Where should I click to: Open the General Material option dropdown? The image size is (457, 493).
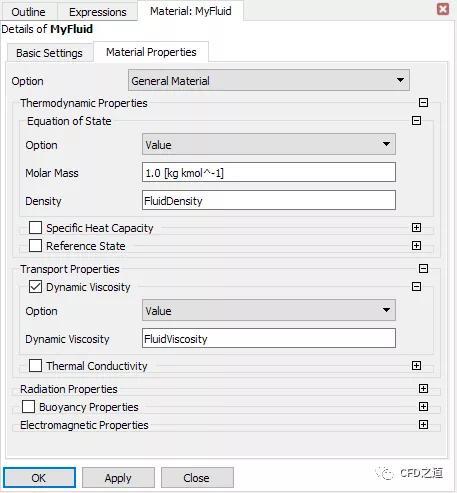[269, 80]
